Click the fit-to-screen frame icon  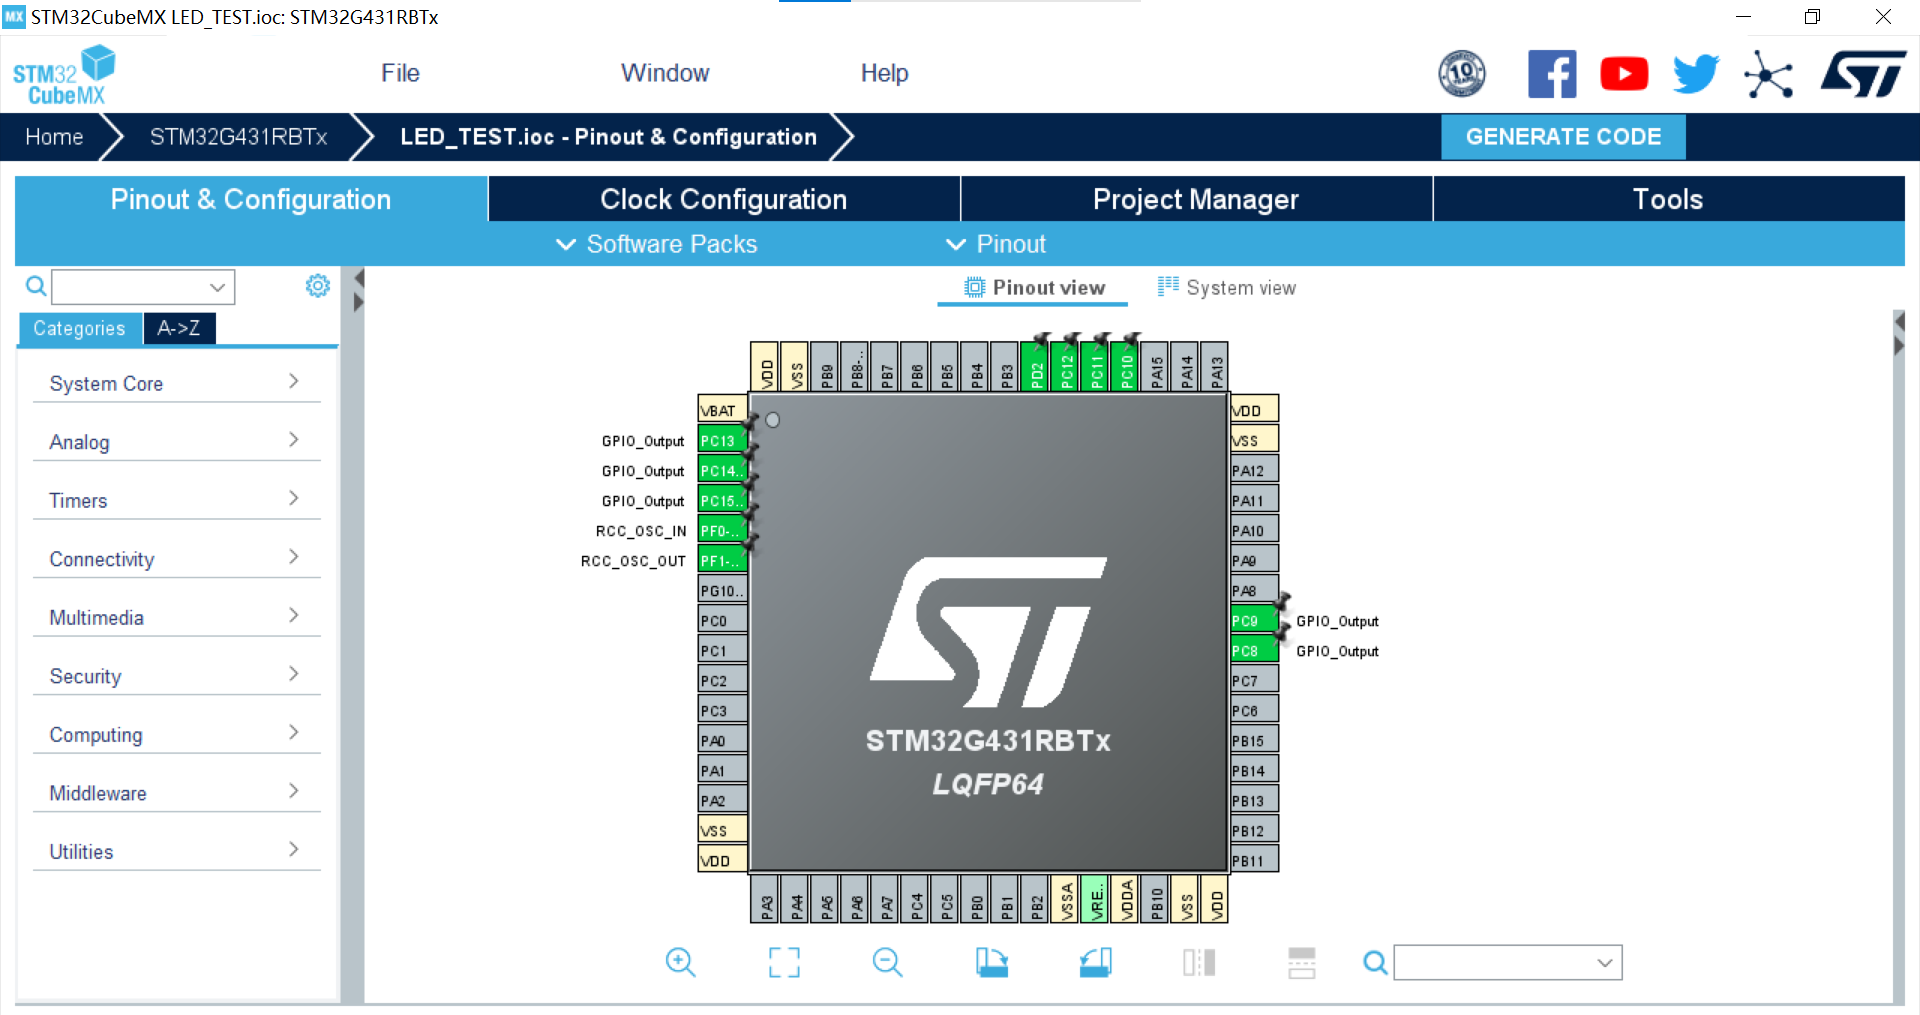pos(784,962)
